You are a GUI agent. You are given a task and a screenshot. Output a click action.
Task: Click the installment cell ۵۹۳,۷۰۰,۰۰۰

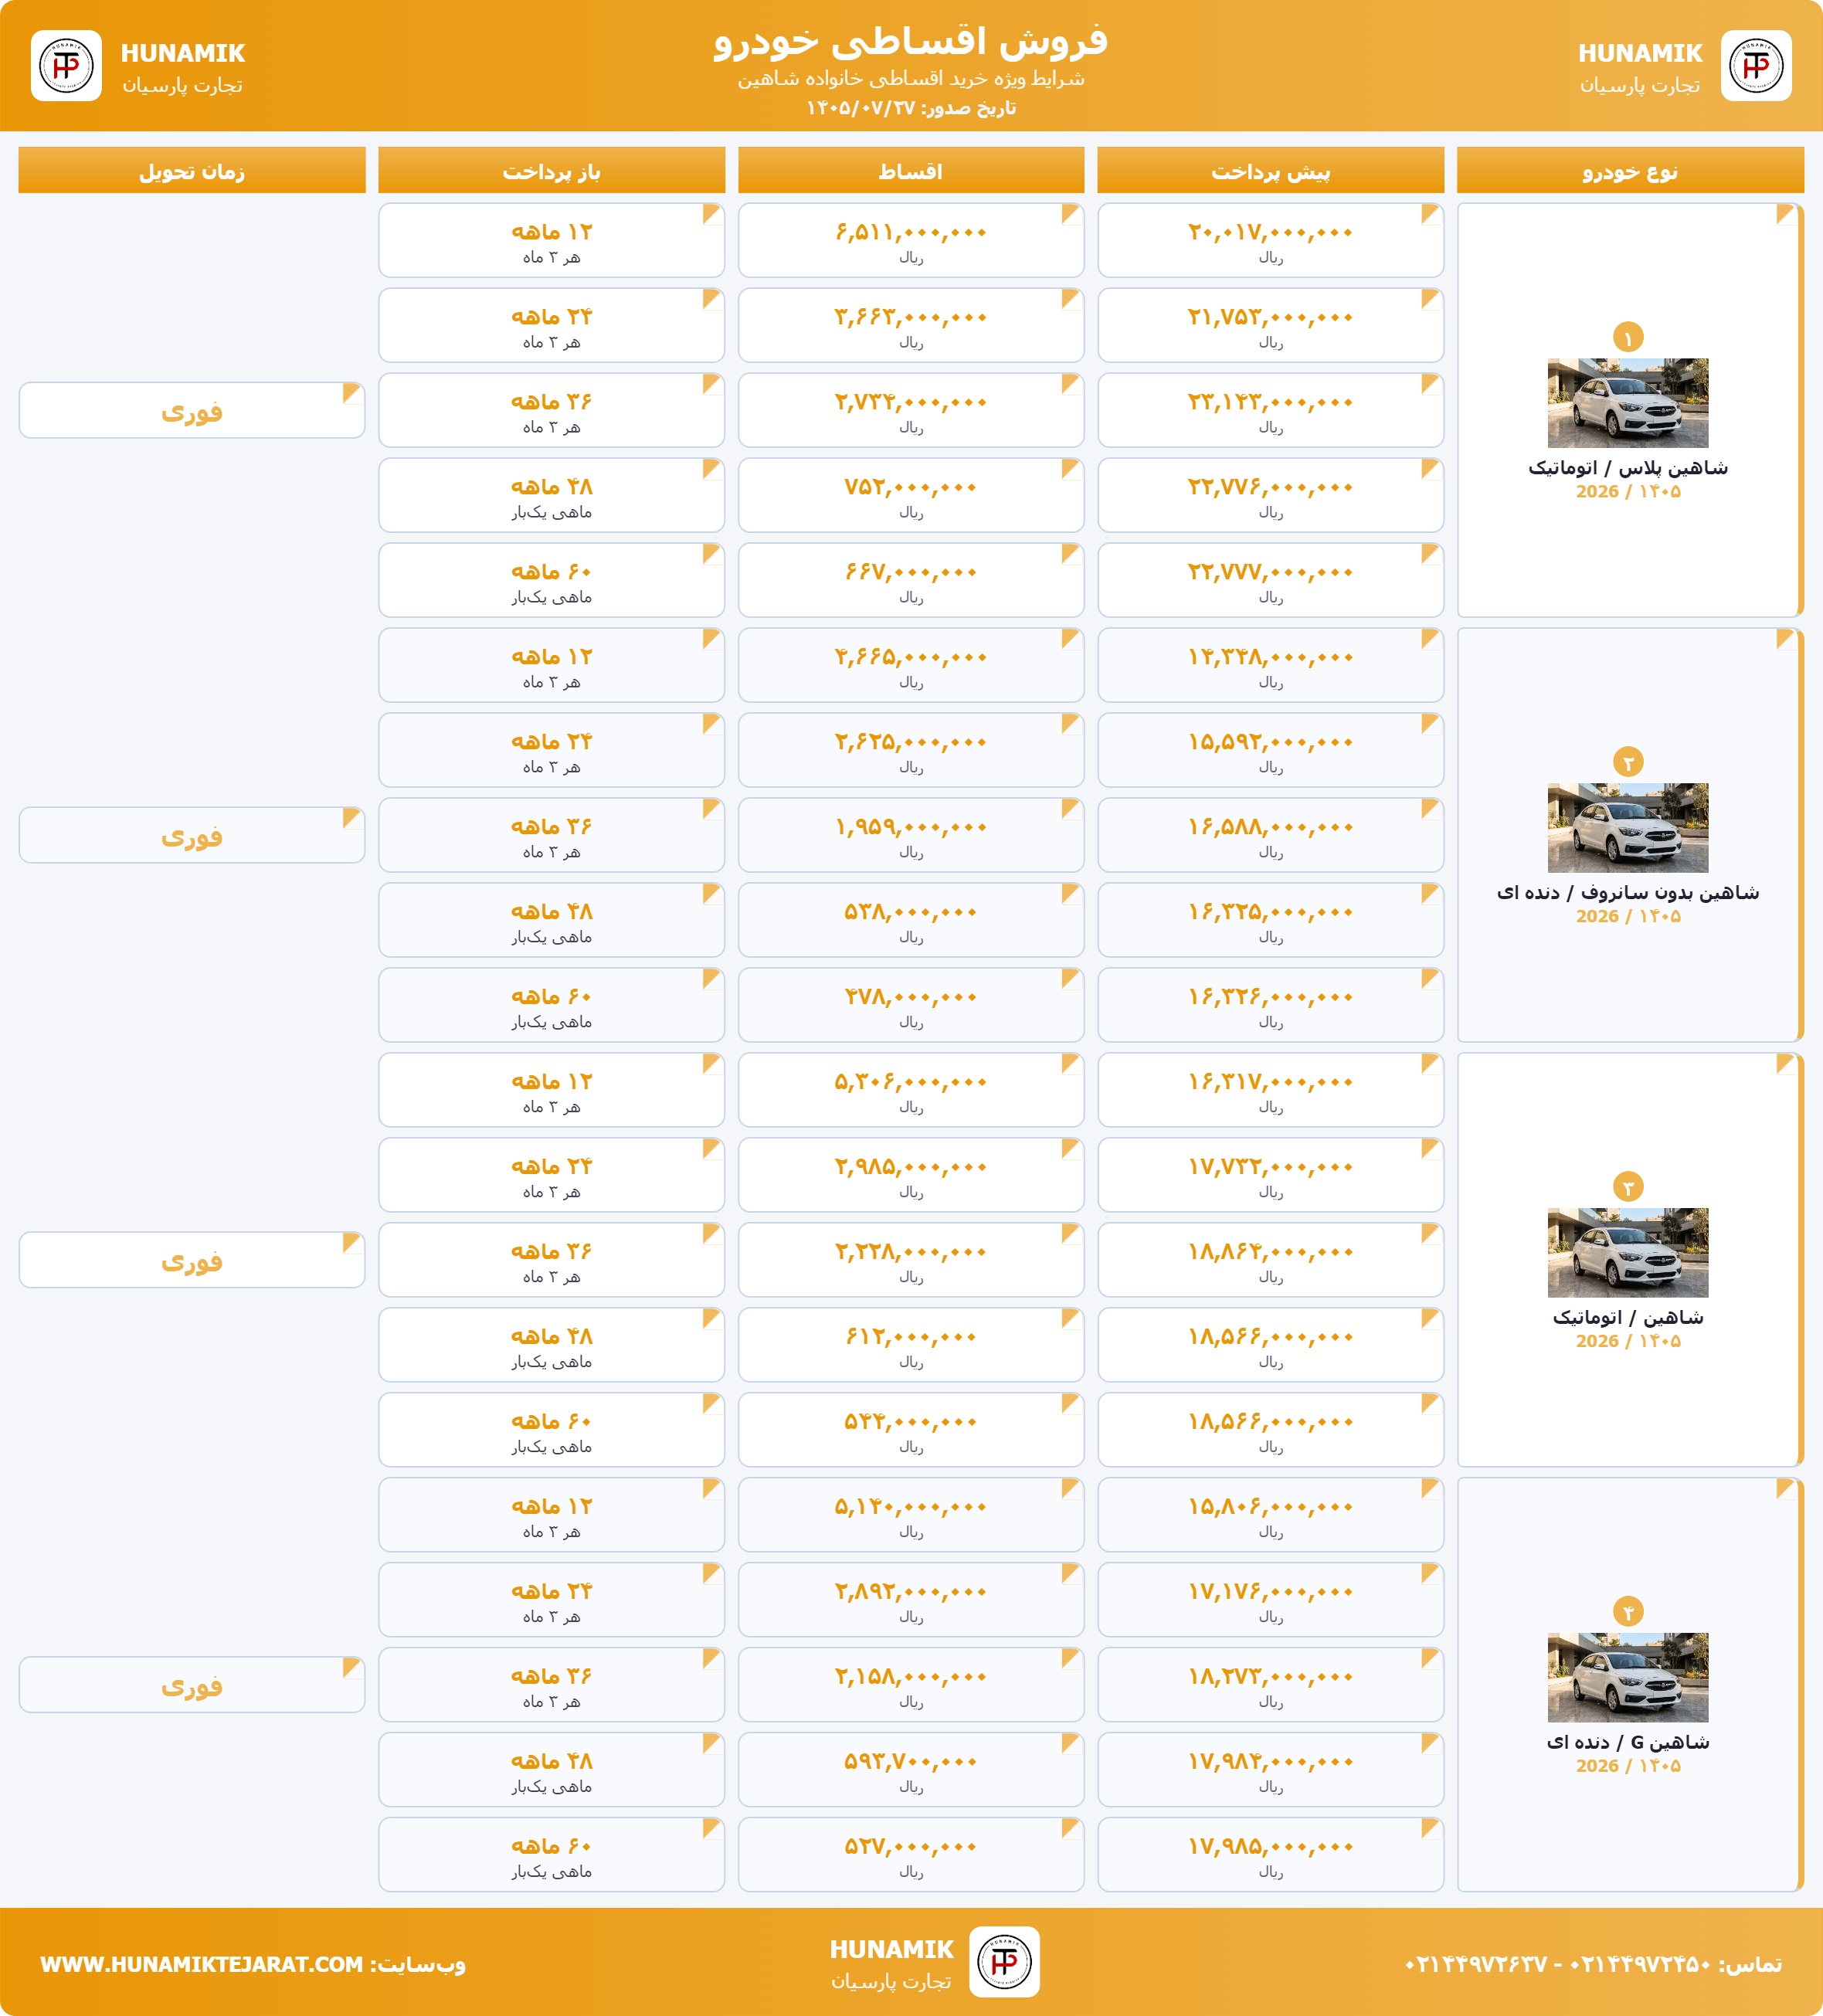tap(911, 1771)
